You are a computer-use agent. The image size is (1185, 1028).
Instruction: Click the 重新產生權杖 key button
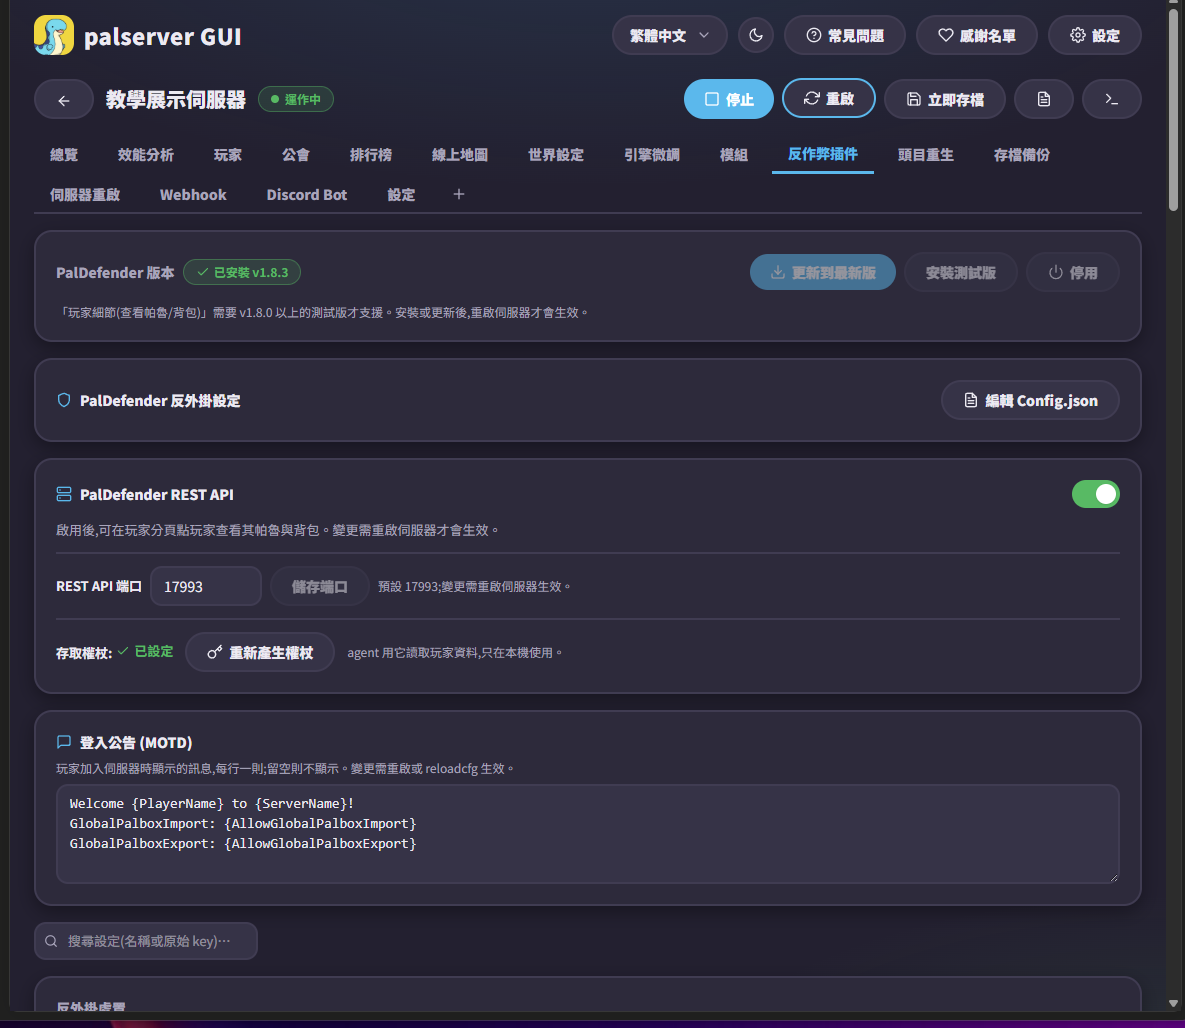coord(260,652)
